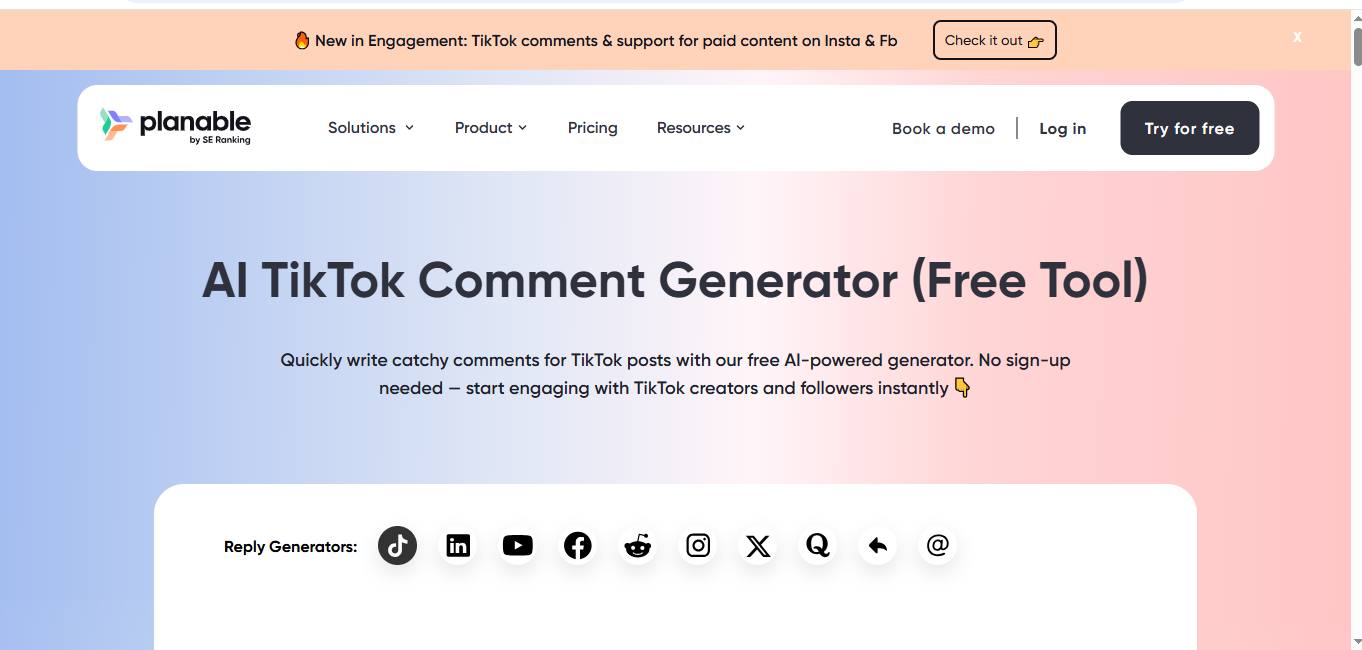Select the TikTok reply generator icon
1362x650 pixels.
click(397, 546)
